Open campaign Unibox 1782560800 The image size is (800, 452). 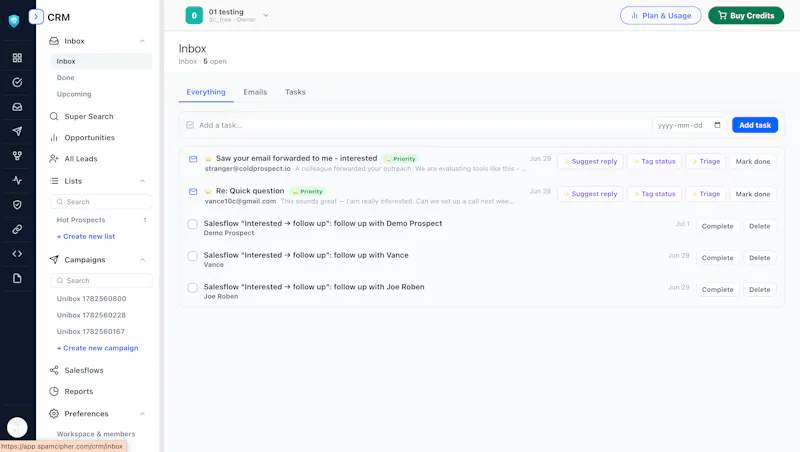pos(91,298)
